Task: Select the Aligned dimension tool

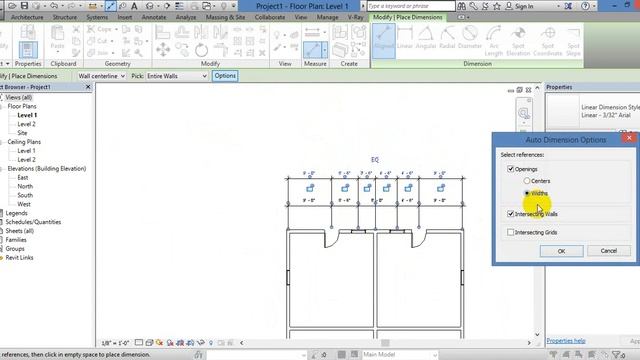Action: click(x=384, y=40)
